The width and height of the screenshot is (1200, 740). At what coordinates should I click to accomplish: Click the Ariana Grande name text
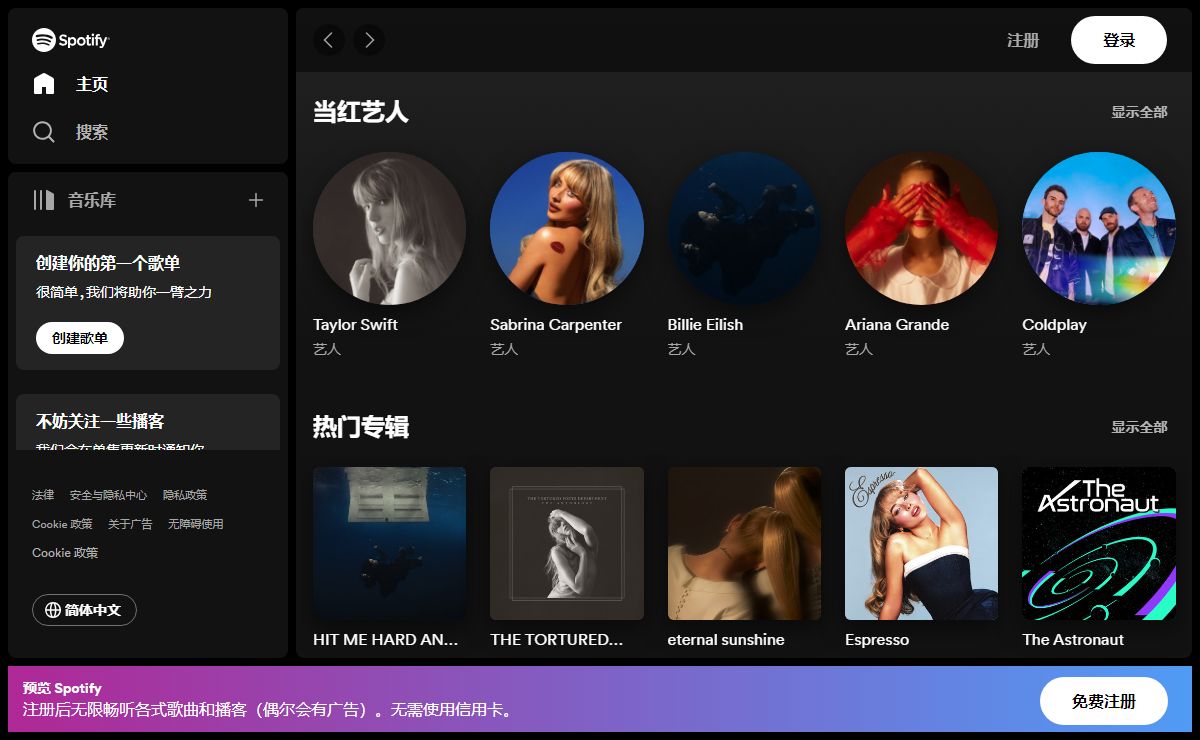897,325
